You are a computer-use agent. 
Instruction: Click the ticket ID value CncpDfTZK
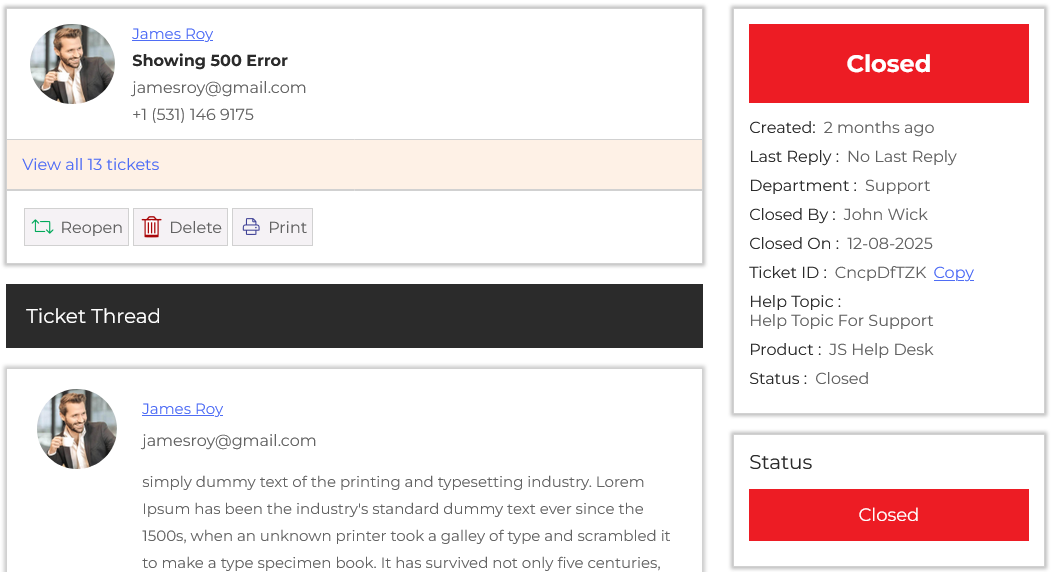pos(880,273)
